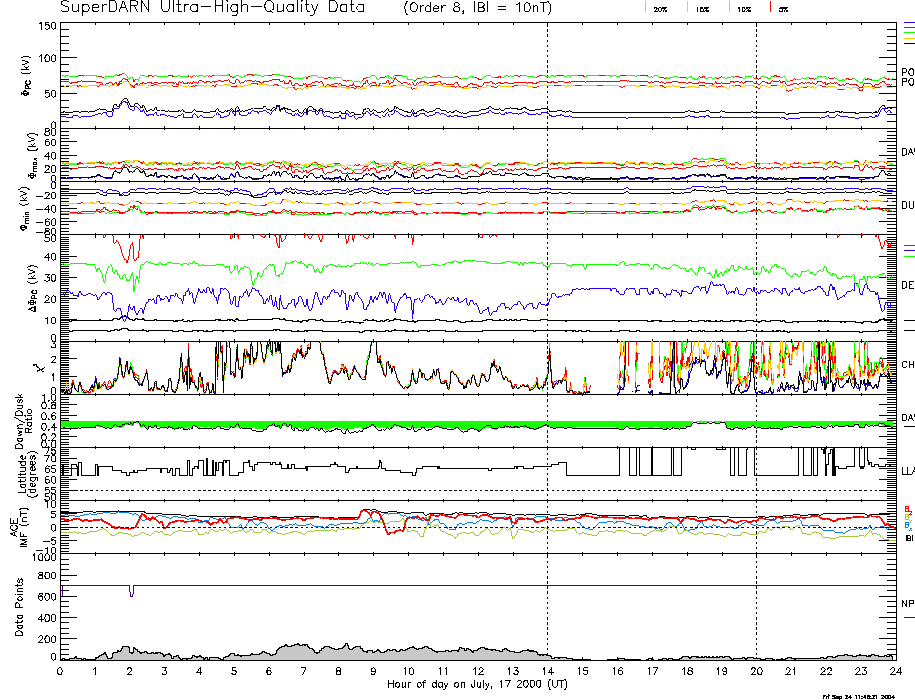Click the IMF legend labels at right
The image size is (915, 700).
pos(908,522)
